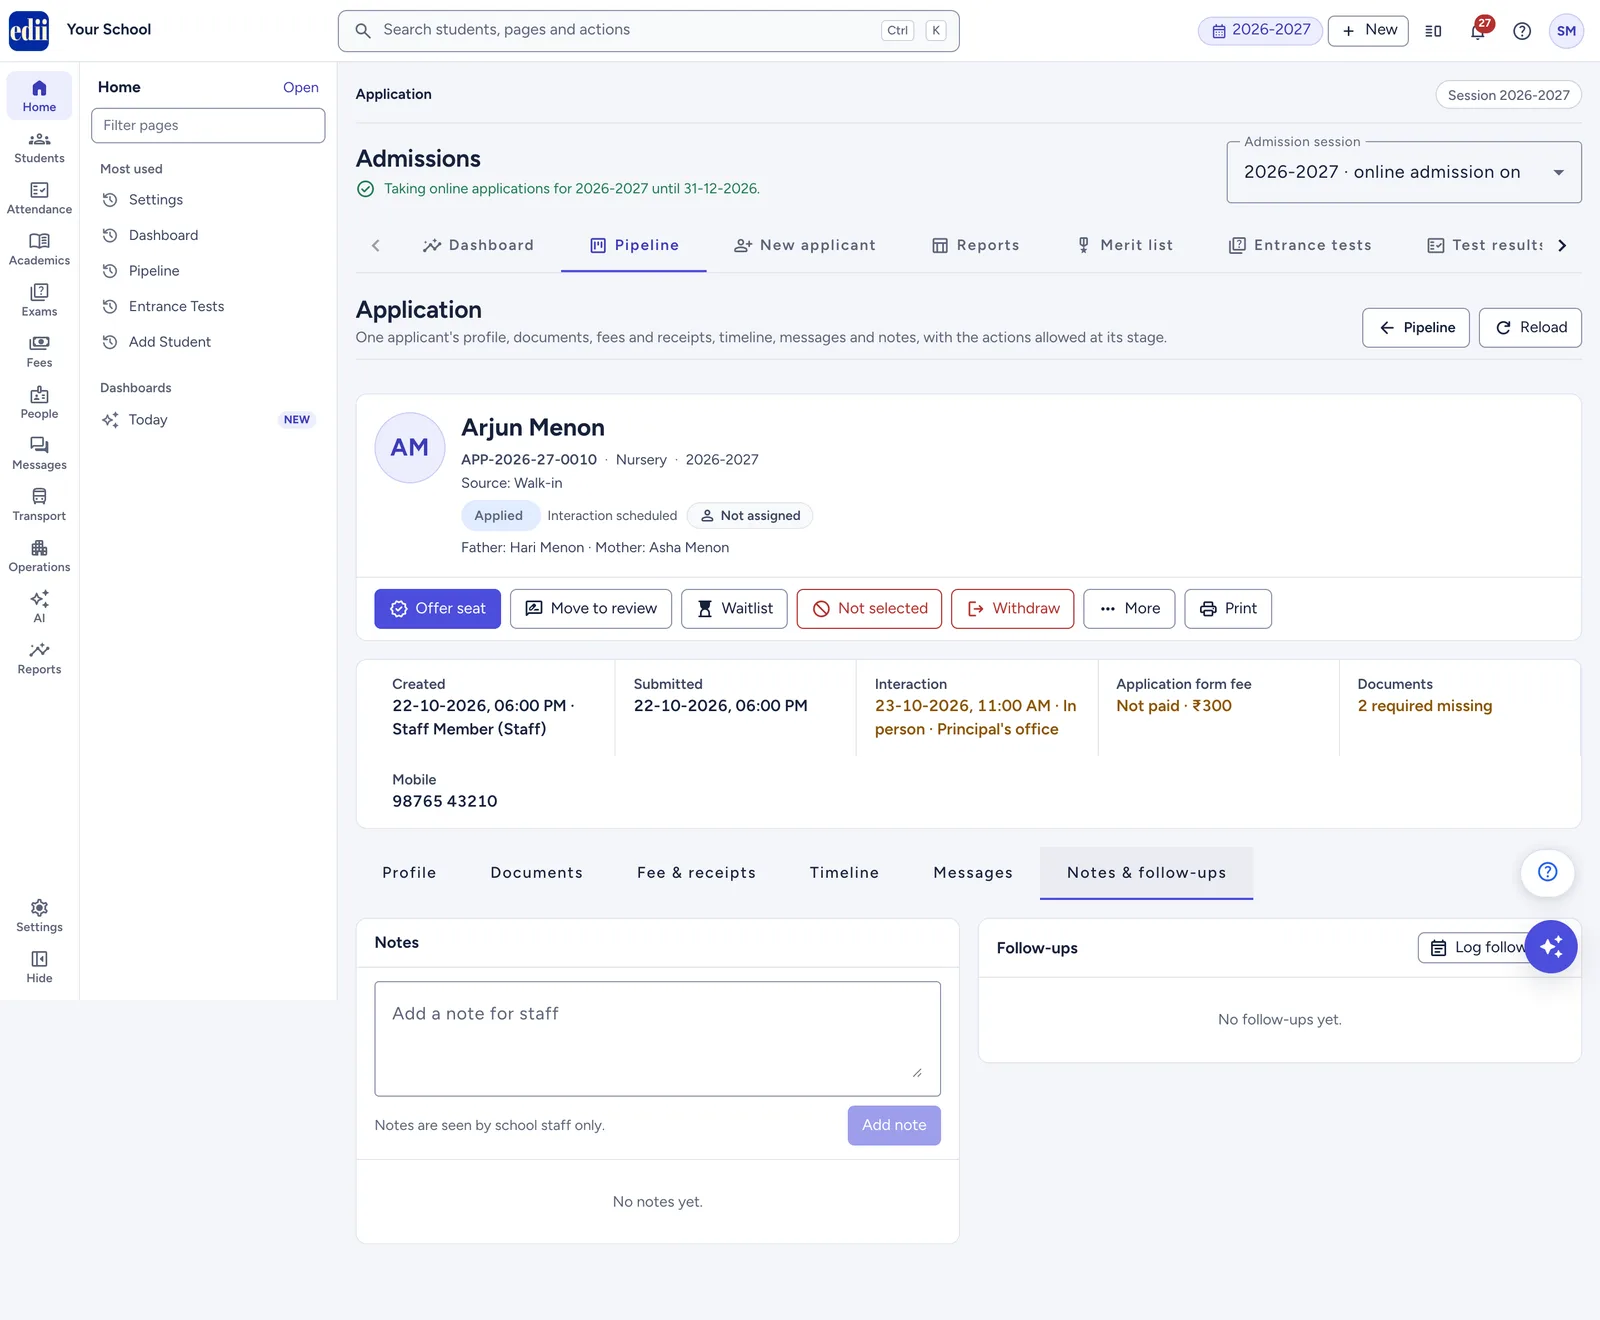Select the Documents applicant tab
1600x1320 pixels.
point(536,873)
